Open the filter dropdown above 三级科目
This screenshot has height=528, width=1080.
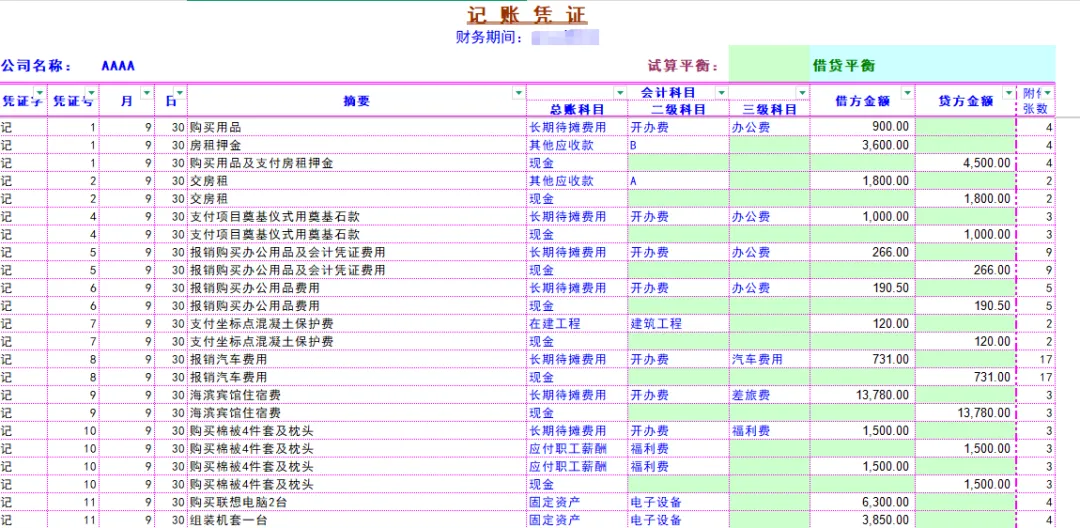click(802, 92)
